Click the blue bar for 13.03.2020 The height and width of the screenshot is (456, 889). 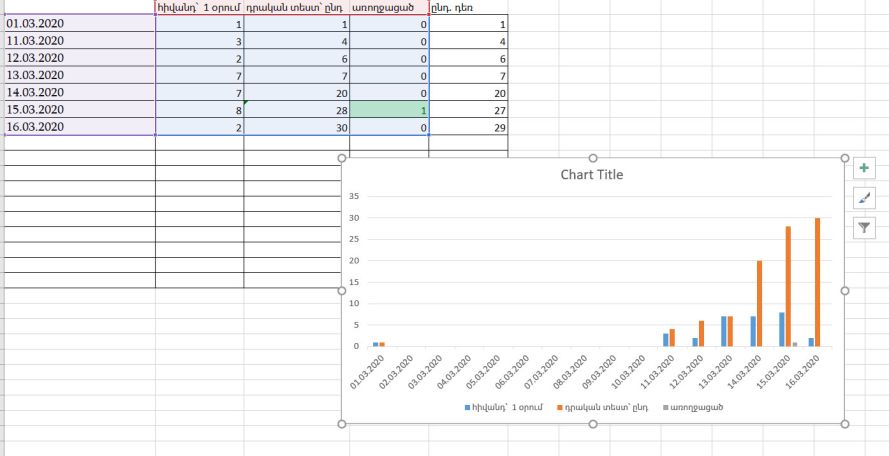pos(723,331)
